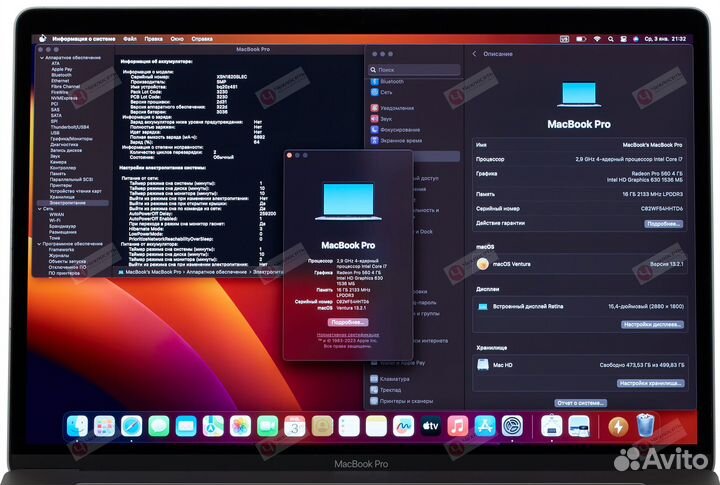Open Messages app in the Dock
This screenshot has width=720, height=485.
(x=159, y=426)
